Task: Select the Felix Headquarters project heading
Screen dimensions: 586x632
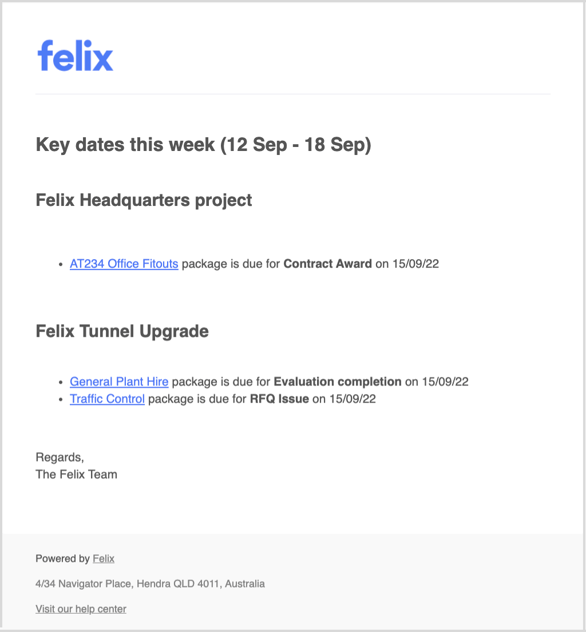Action: click(144, 200)
